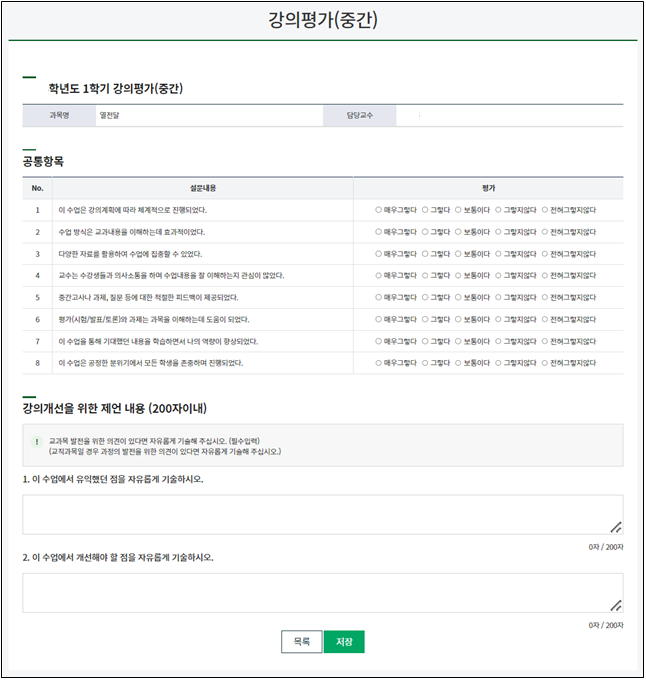Choose '전혀그렇지않다' for question 5
Viewport: 646px width, 680px height.
coord(545,297)
